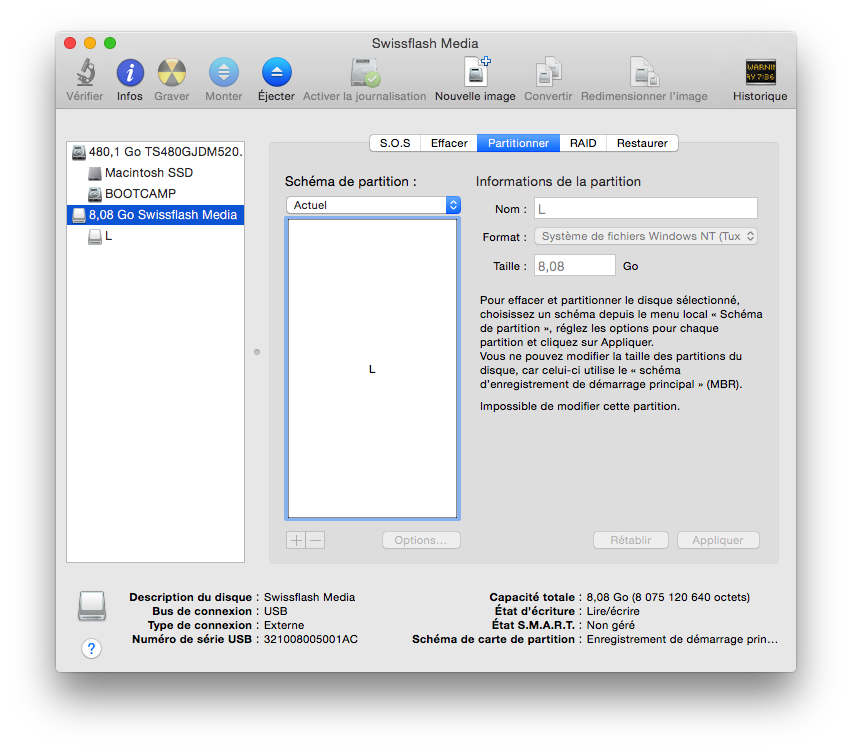Select the Macintosh SSD volume
This screenshot has width=852, height=752.
click(x=155, y=173)
